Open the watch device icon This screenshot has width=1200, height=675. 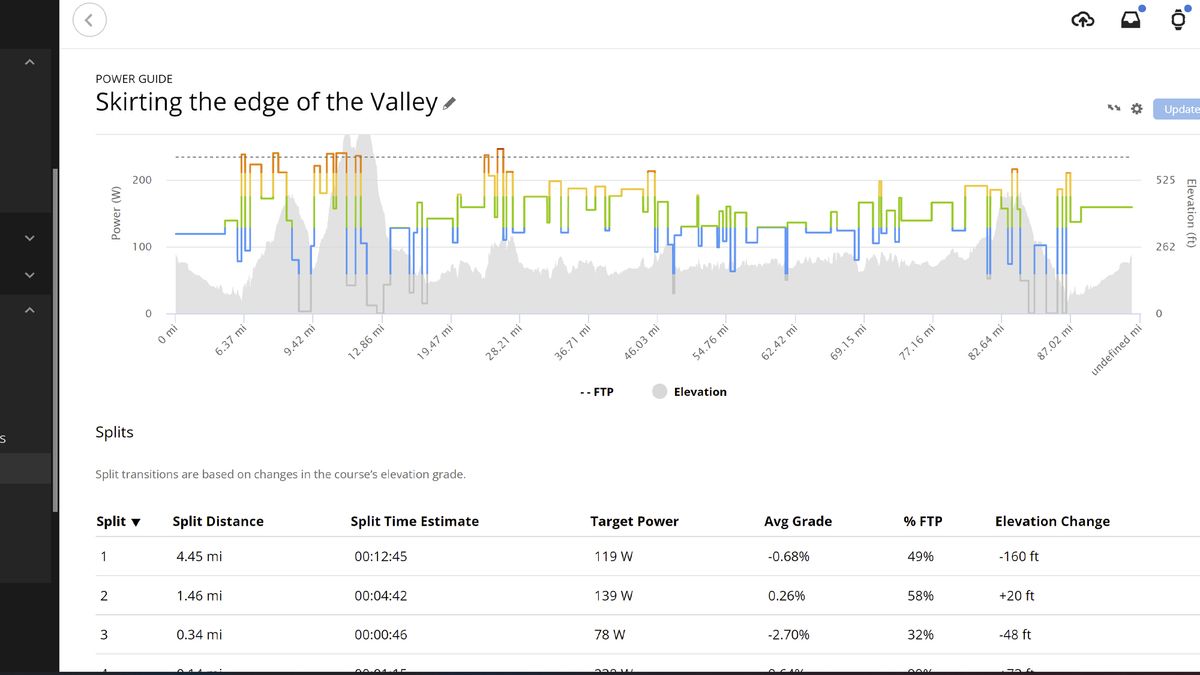coord(1180,20)
